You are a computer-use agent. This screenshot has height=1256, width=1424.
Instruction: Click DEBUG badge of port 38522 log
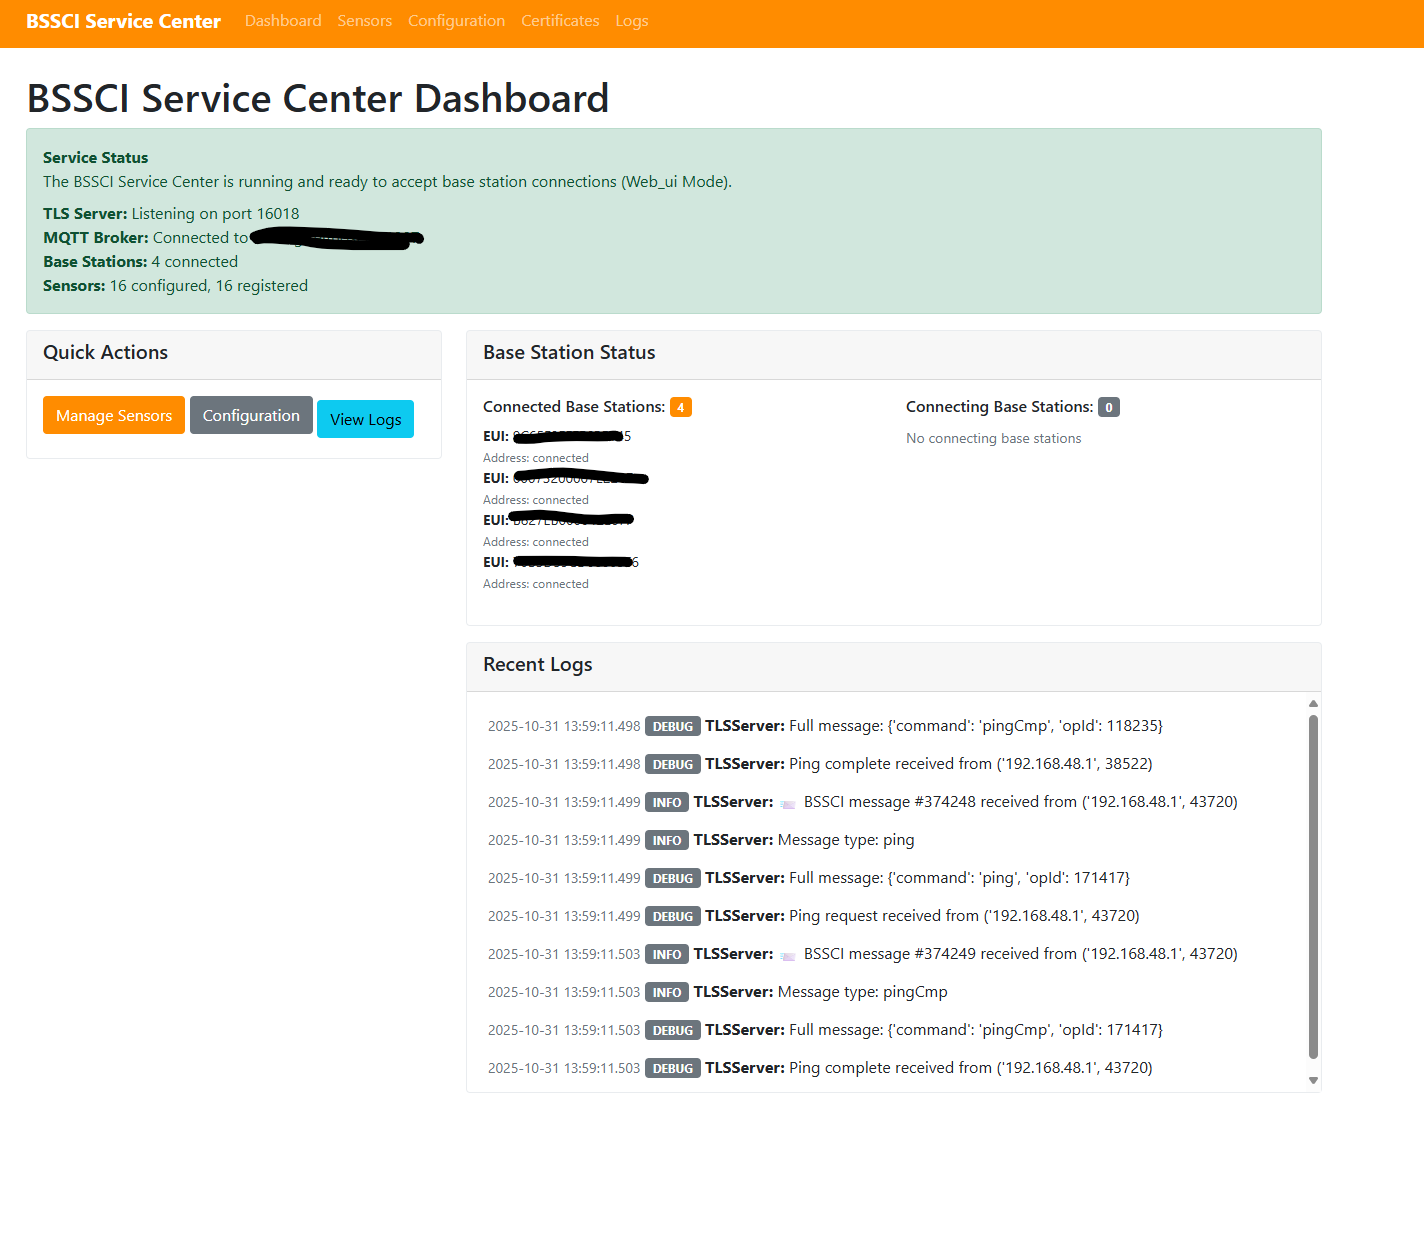[673, 764]
